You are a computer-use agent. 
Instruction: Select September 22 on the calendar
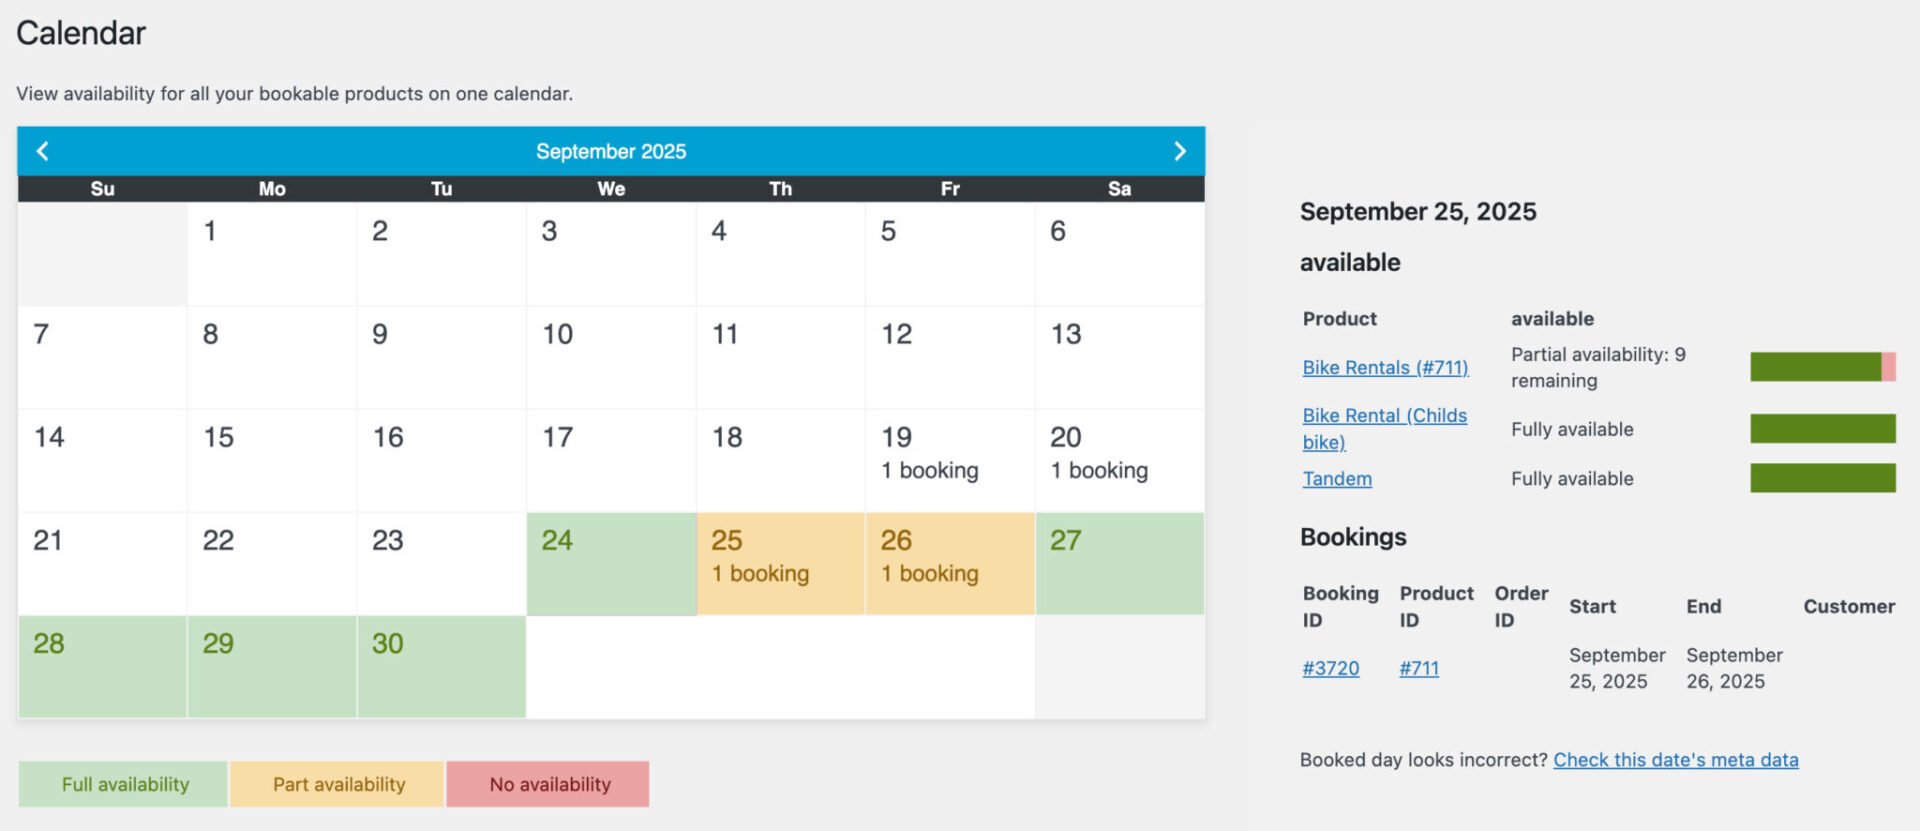click(272, 564)
